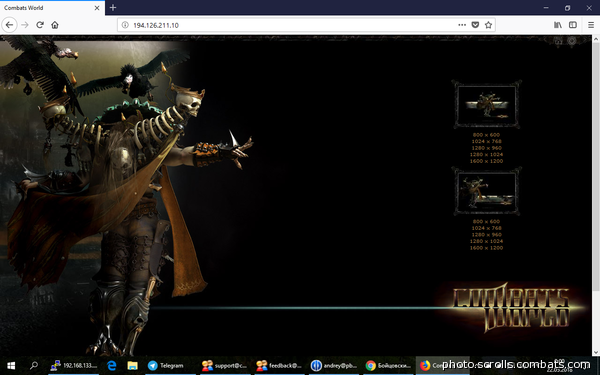Viewport: 600px width, 375px height.
Task: Launch Microsoft Edge from the taskbar
Action: 112,366
